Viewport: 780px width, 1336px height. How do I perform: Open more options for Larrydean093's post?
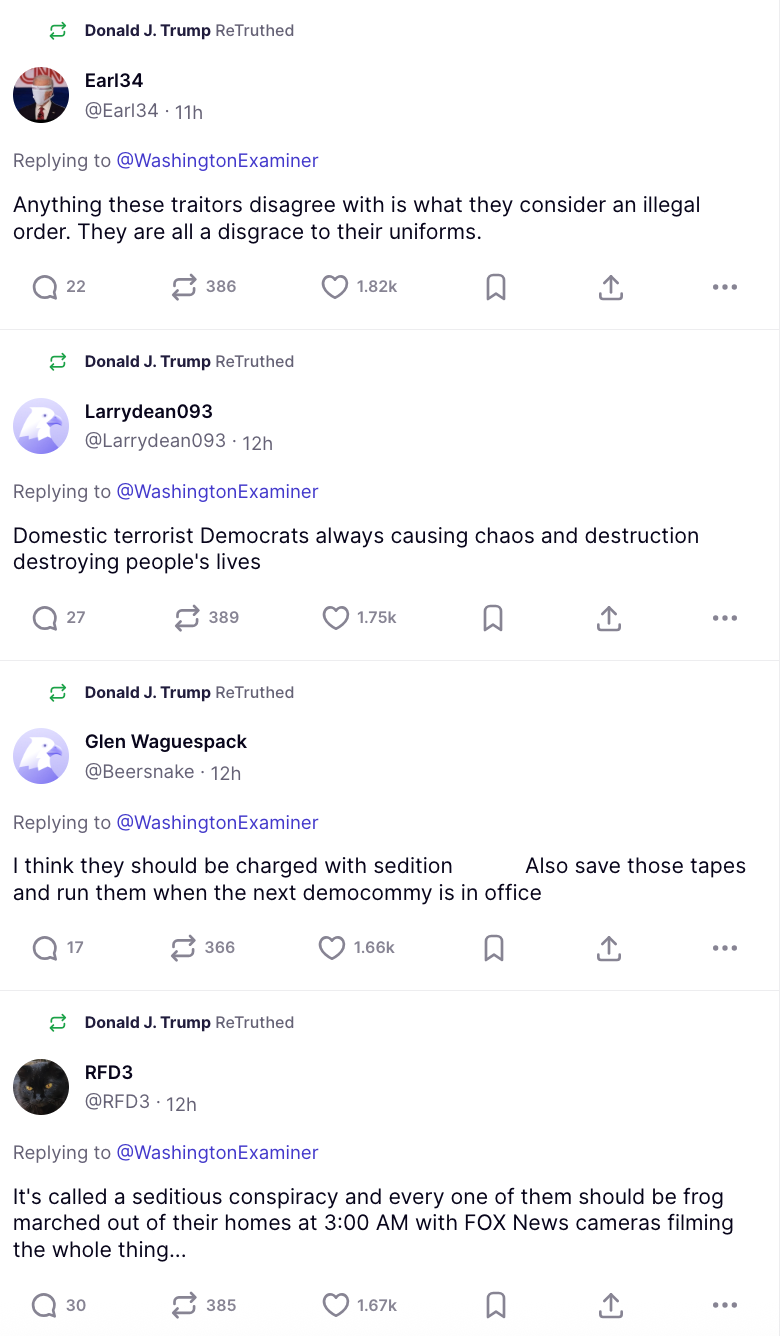pos(725,618)
